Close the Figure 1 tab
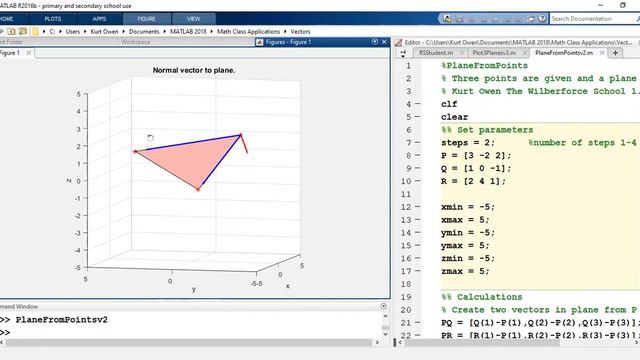640x360 pixels. 29,53
